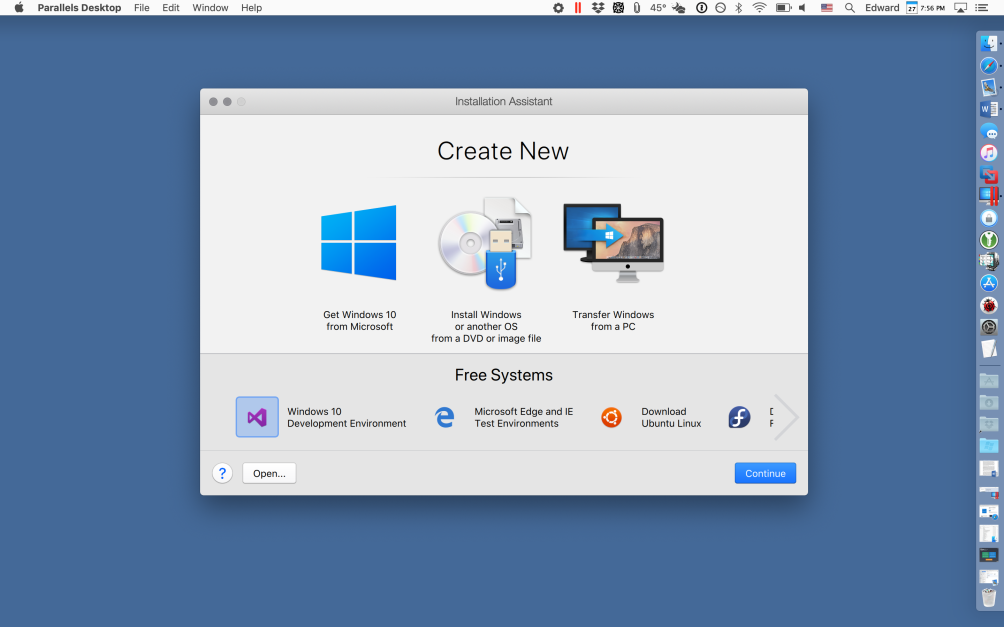
Task: Open Microsoft Word in the dock
Action: pyautogui.click(x=989, y=109)
